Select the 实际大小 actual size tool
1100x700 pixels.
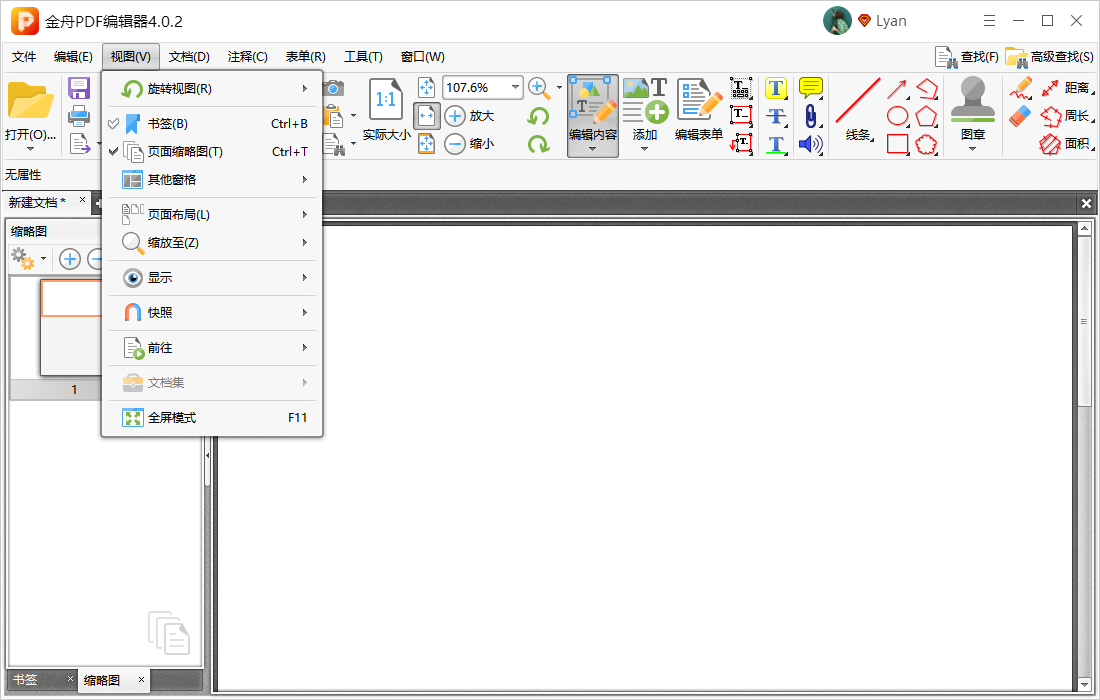click(386, 109)
